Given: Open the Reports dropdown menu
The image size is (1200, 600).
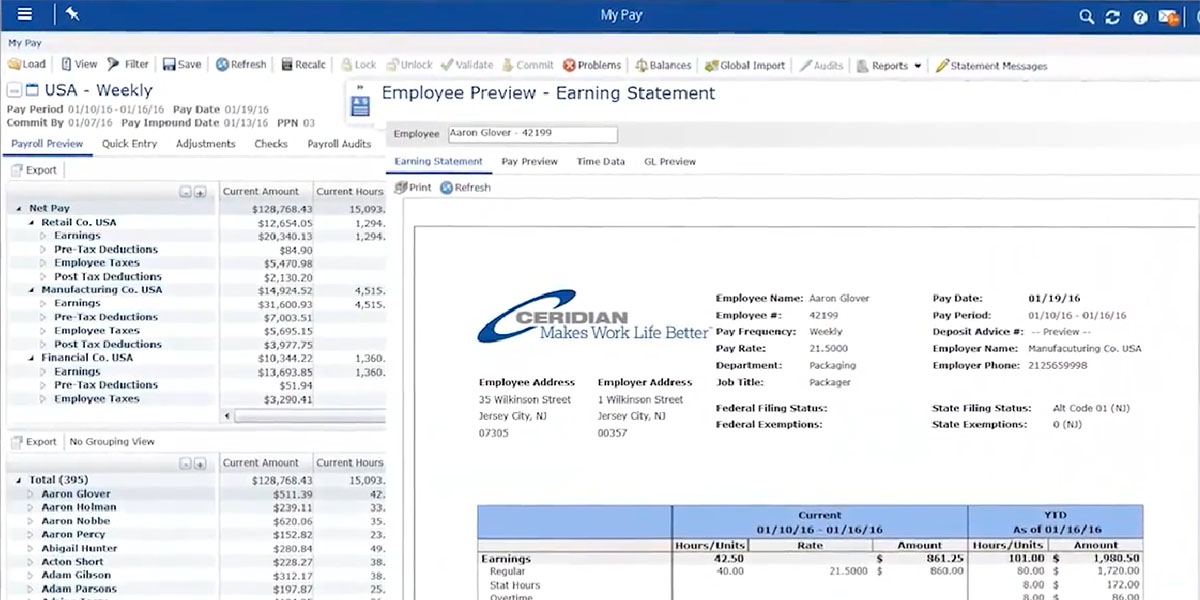Looking at the screenshot, I should pyautogui.click(x=889, y=66).
